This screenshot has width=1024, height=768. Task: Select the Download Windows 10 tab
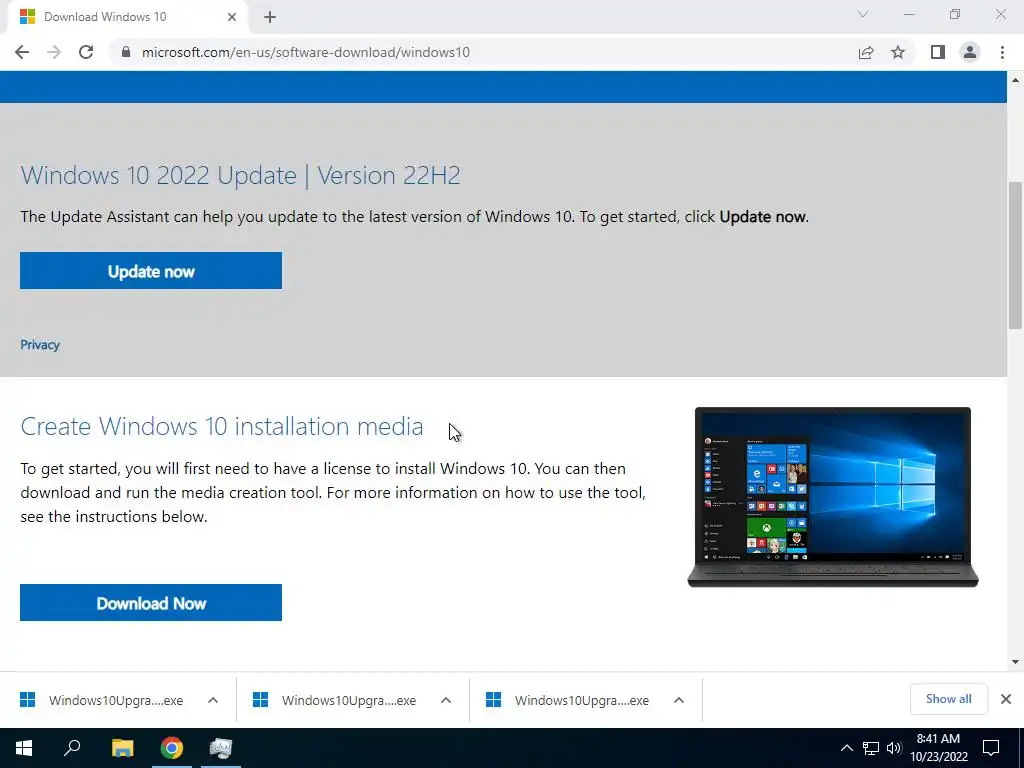(127, 17)
